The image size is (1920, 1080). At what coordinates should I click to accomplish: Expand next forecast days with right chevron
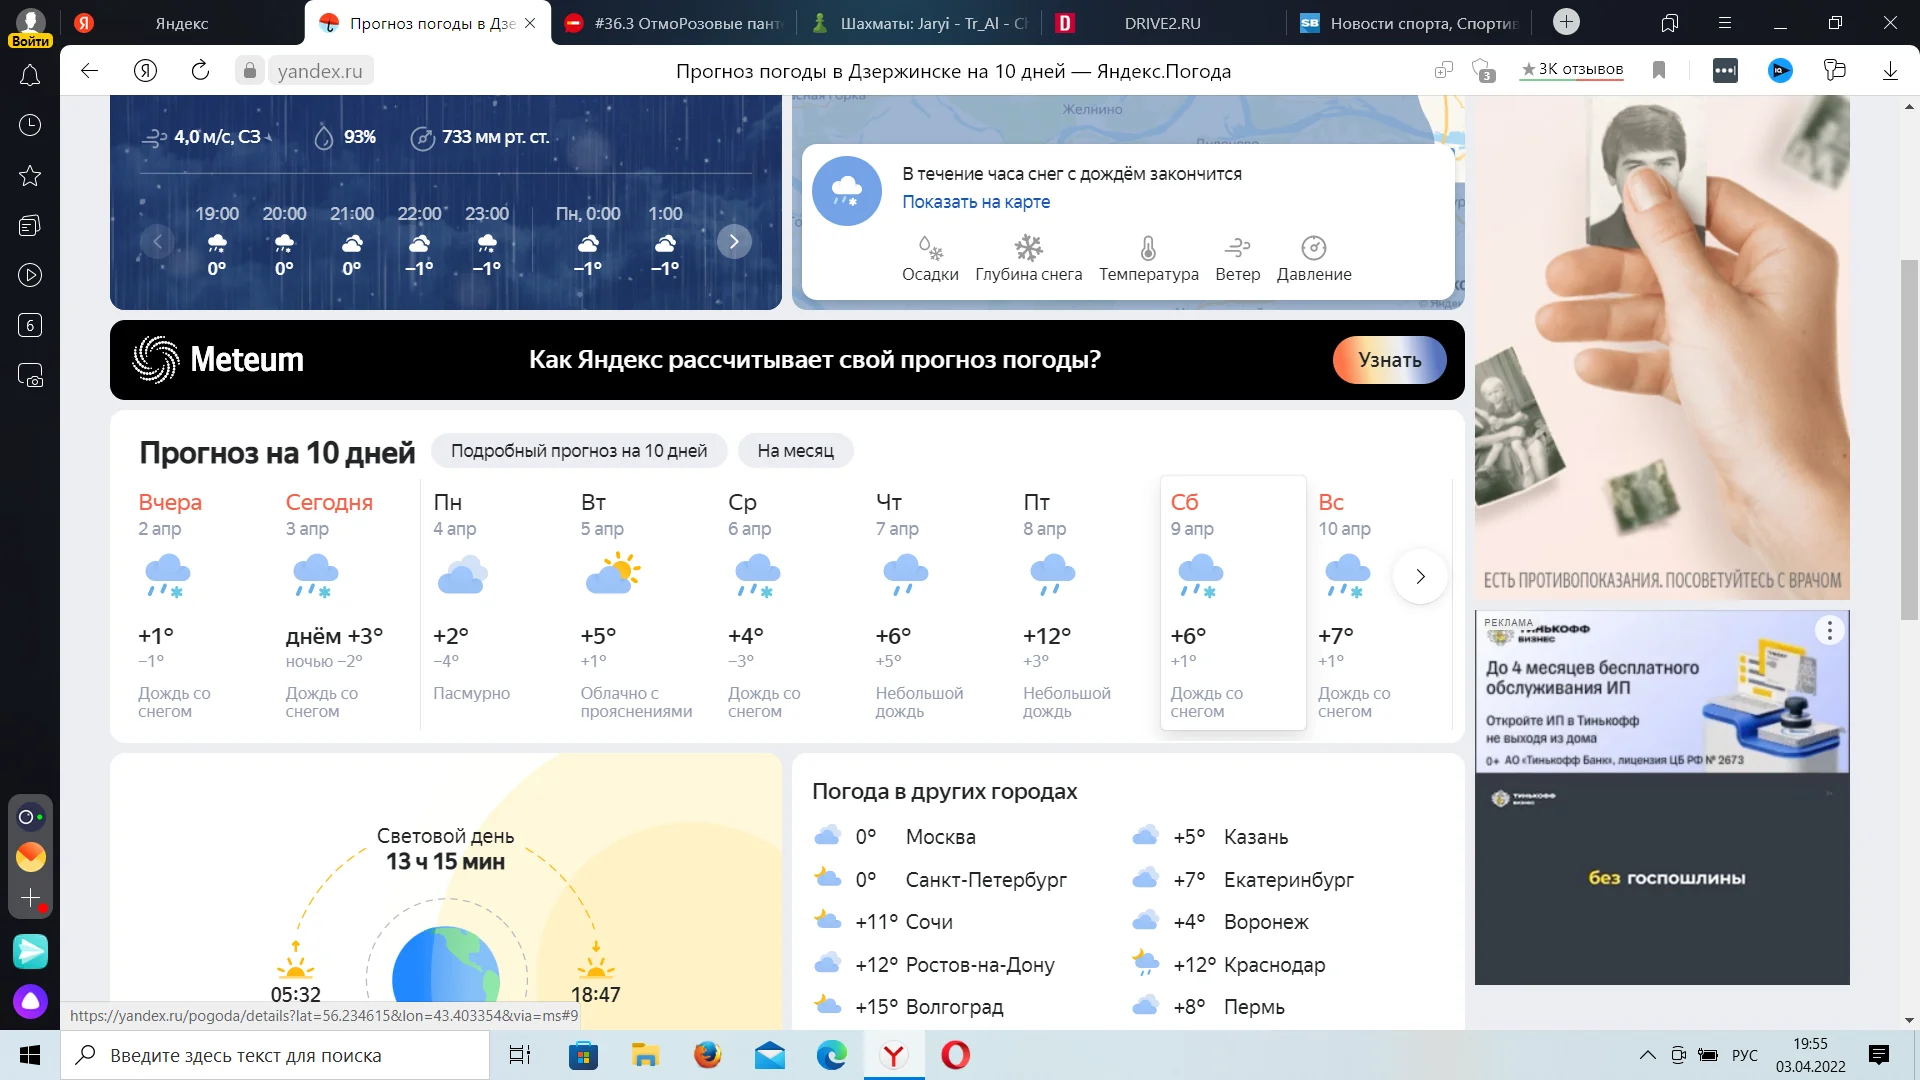(1420, 576)
